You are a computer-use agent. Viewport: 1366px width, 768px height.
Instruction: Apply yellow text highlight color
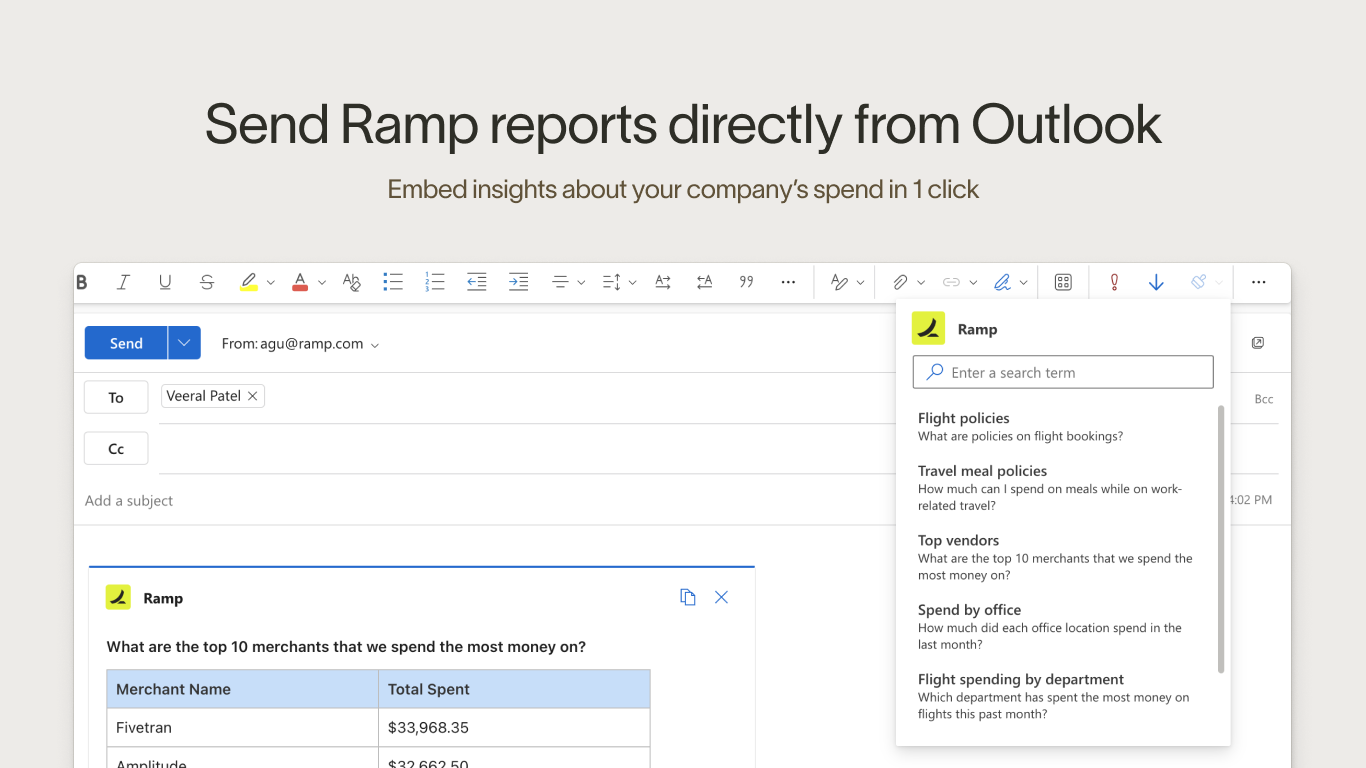[249, 283]
